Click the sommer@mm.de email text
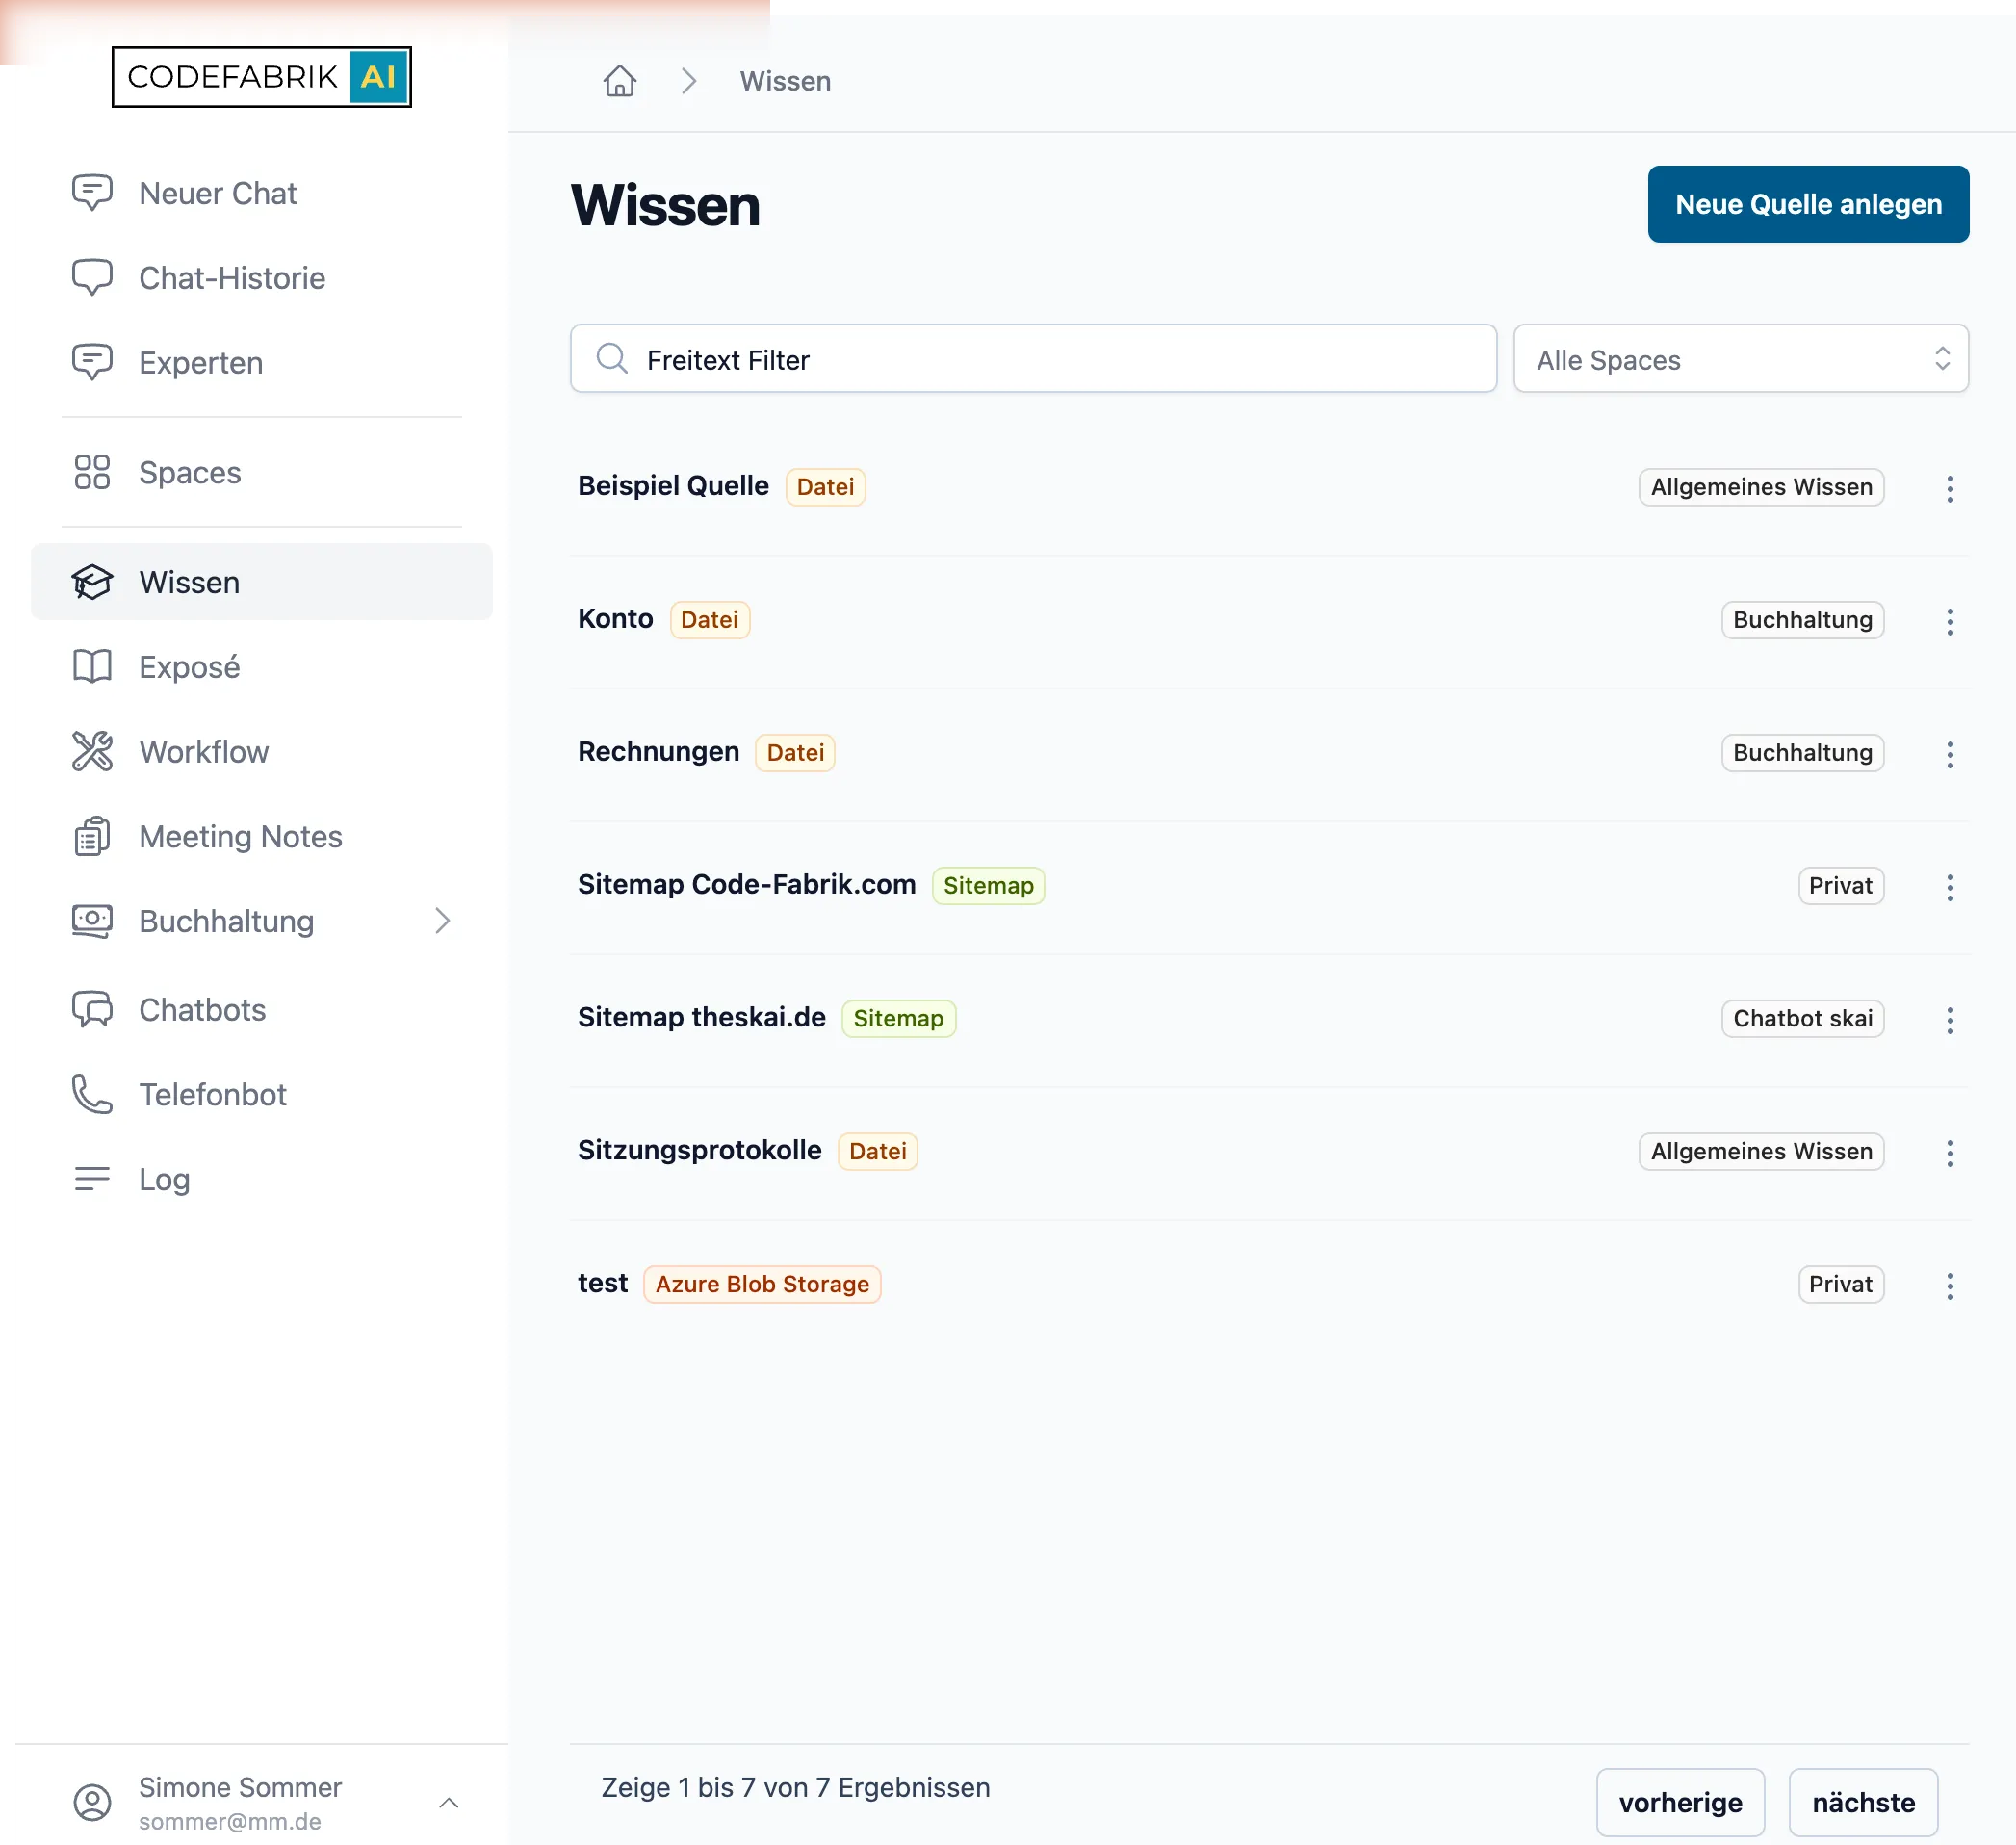Image resolution: width=2016 pixels, height=1845 pixels. [230, 1822]
